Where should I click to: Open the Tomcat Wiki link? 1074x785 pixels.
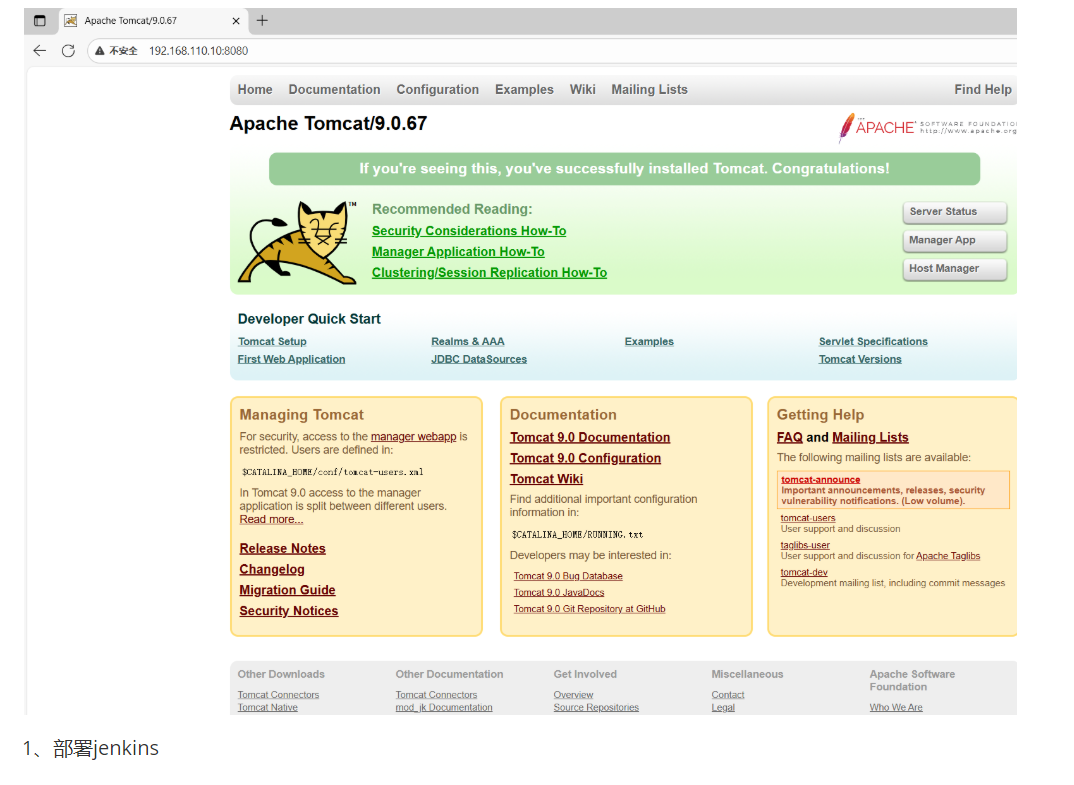546,479
